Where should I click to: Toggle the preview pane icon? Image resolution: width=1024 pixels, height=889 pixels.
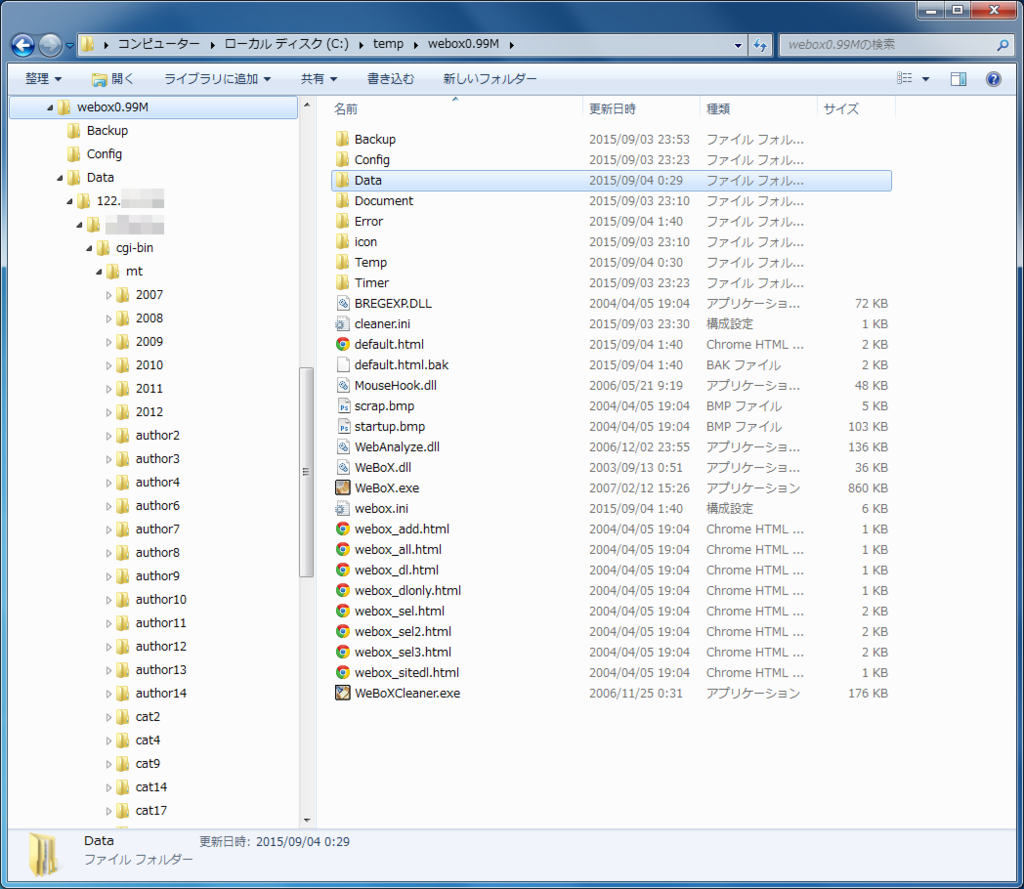pyautogui.click(x=958, y=79)
